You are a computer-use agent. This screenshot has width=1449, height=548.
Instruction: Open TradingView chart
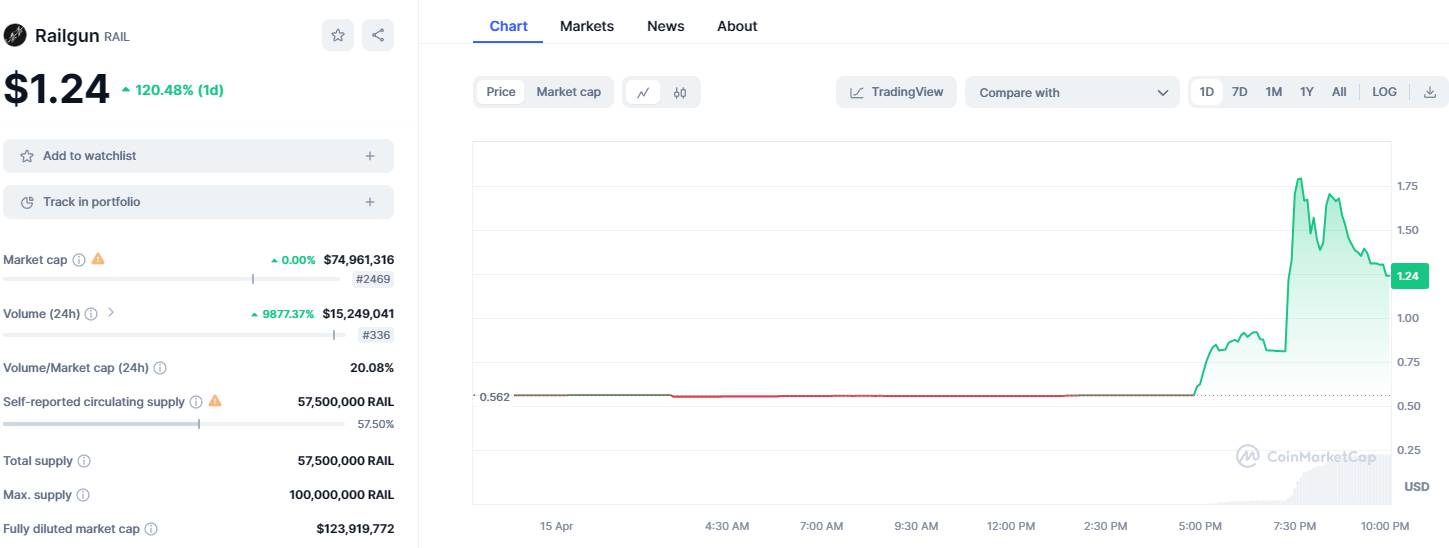pyautogui.click(x=897, y=92)
